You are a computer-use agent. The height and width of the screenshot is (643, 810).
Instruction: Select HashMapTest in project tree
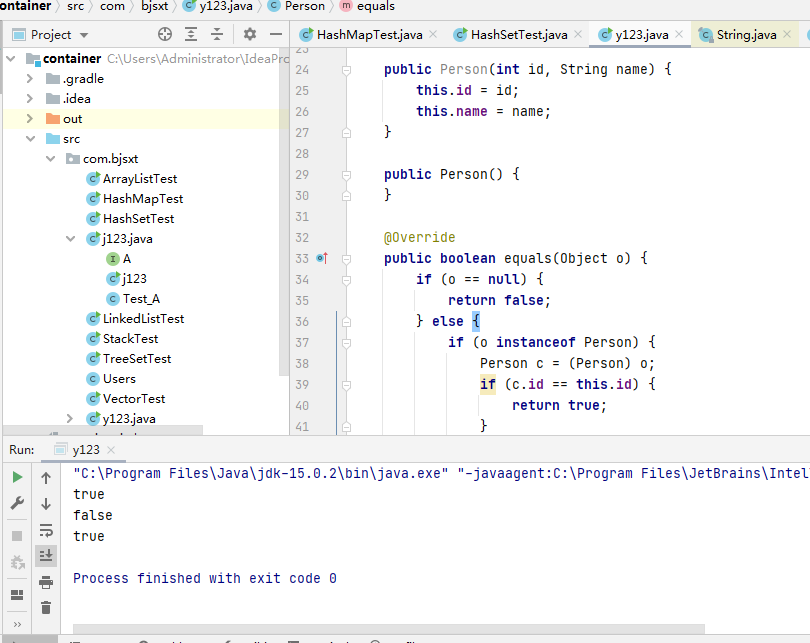(135, 199)
